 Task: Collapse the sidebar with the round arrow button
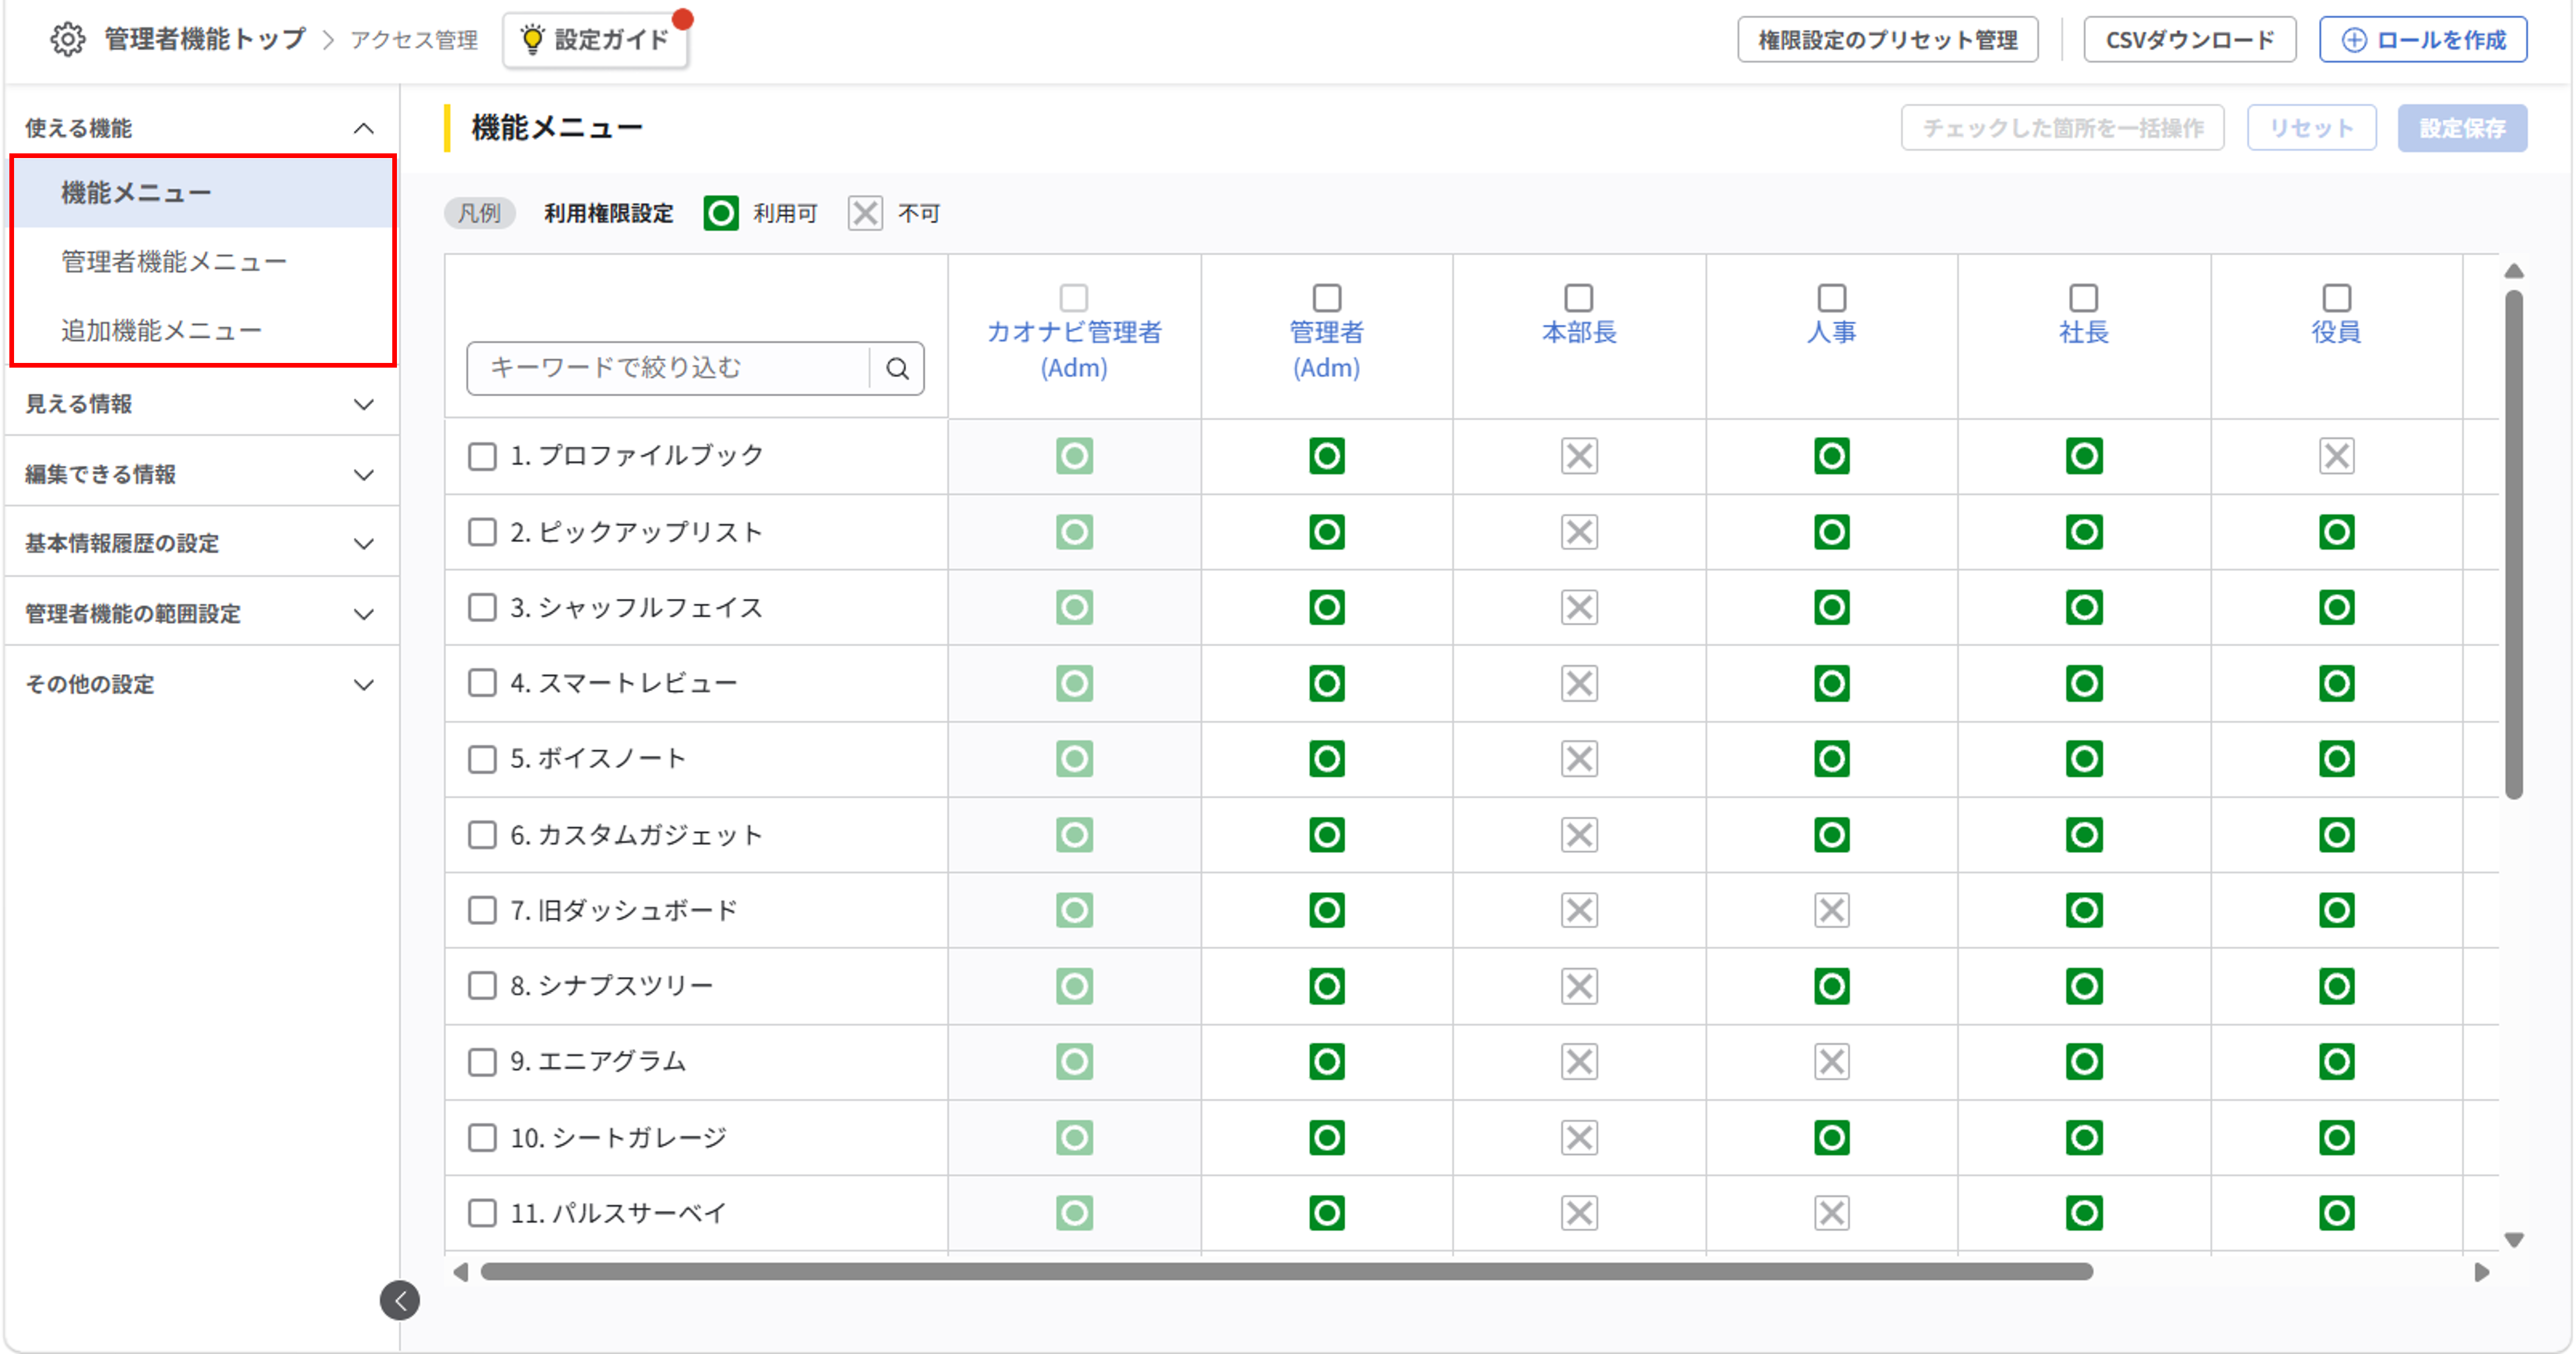coord(400,1300)
